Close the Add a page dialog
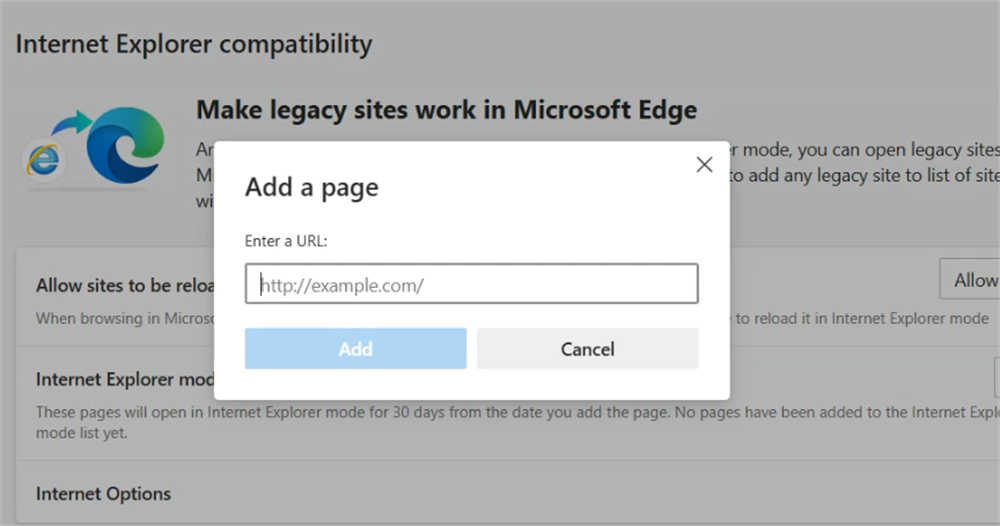Viewport: 1000px width, 526px height. (704, 165)
